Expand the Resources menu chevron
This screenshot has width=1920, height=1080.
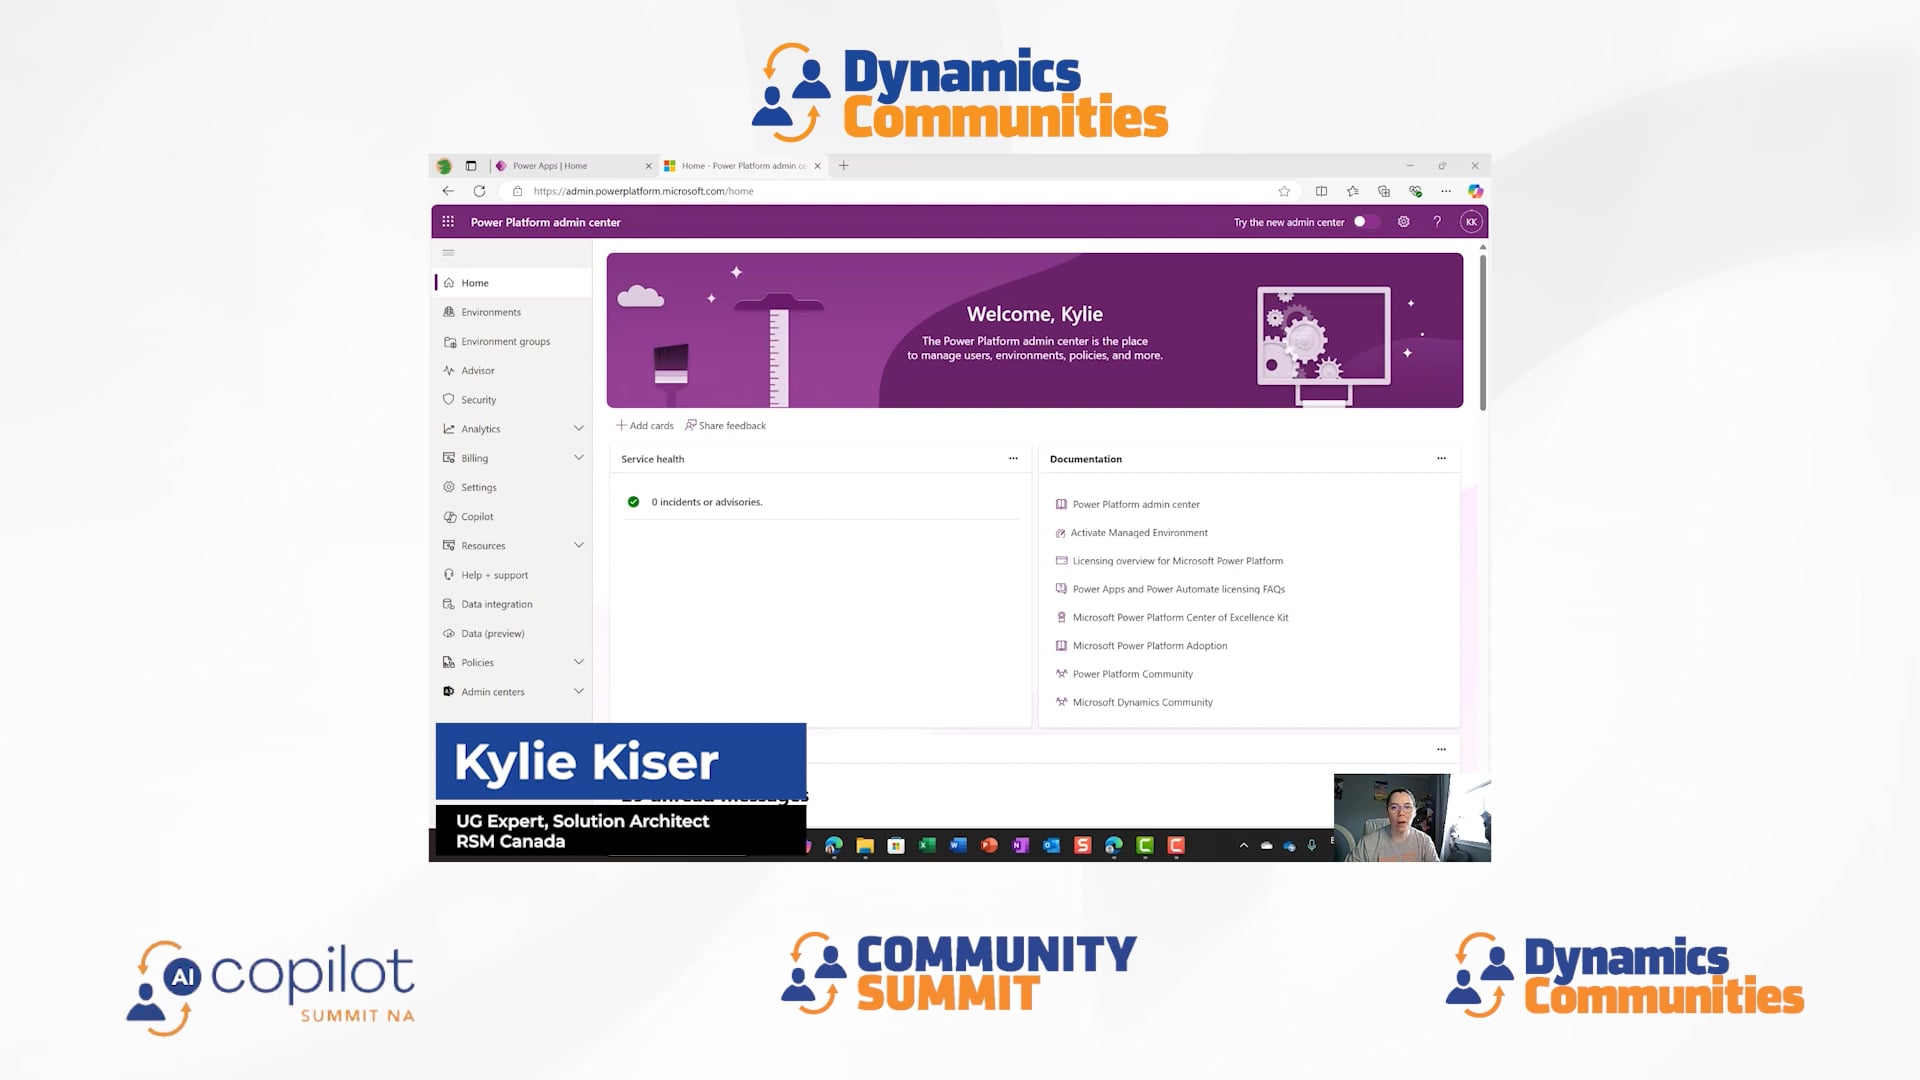(578, 545)
